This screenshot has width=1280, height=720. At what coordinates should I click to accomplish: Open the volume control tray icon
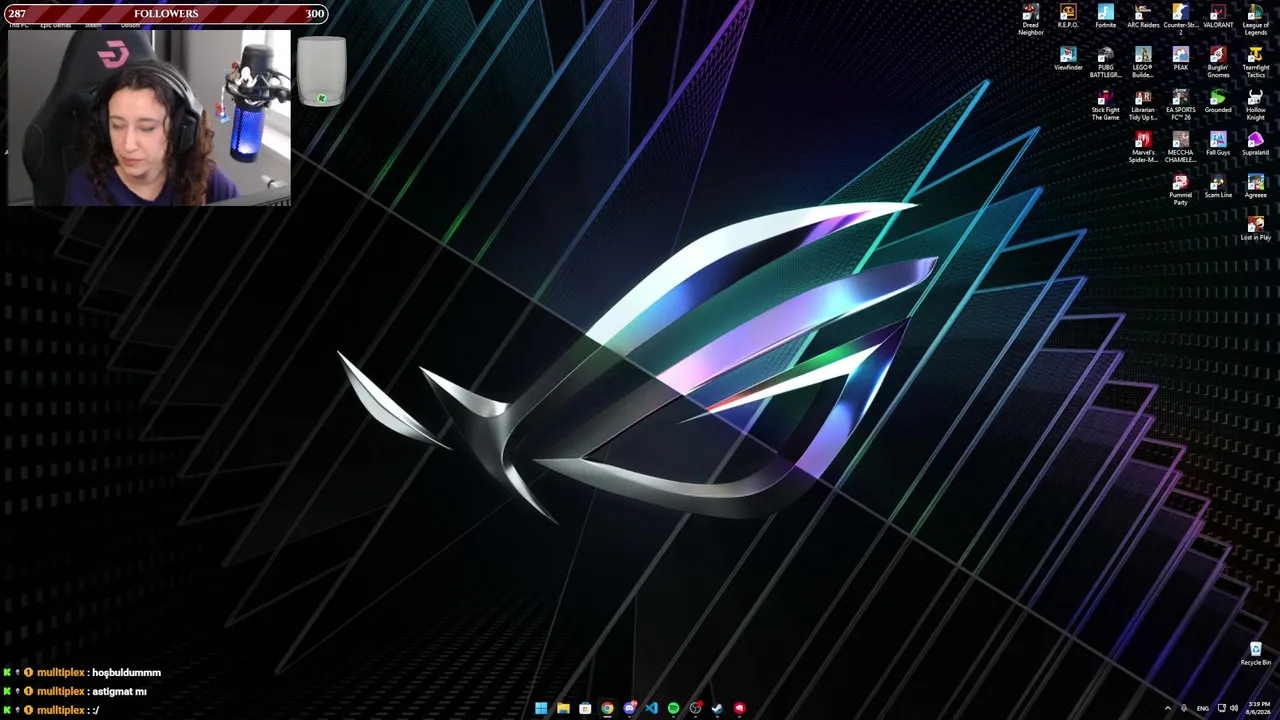point(1234,708)
